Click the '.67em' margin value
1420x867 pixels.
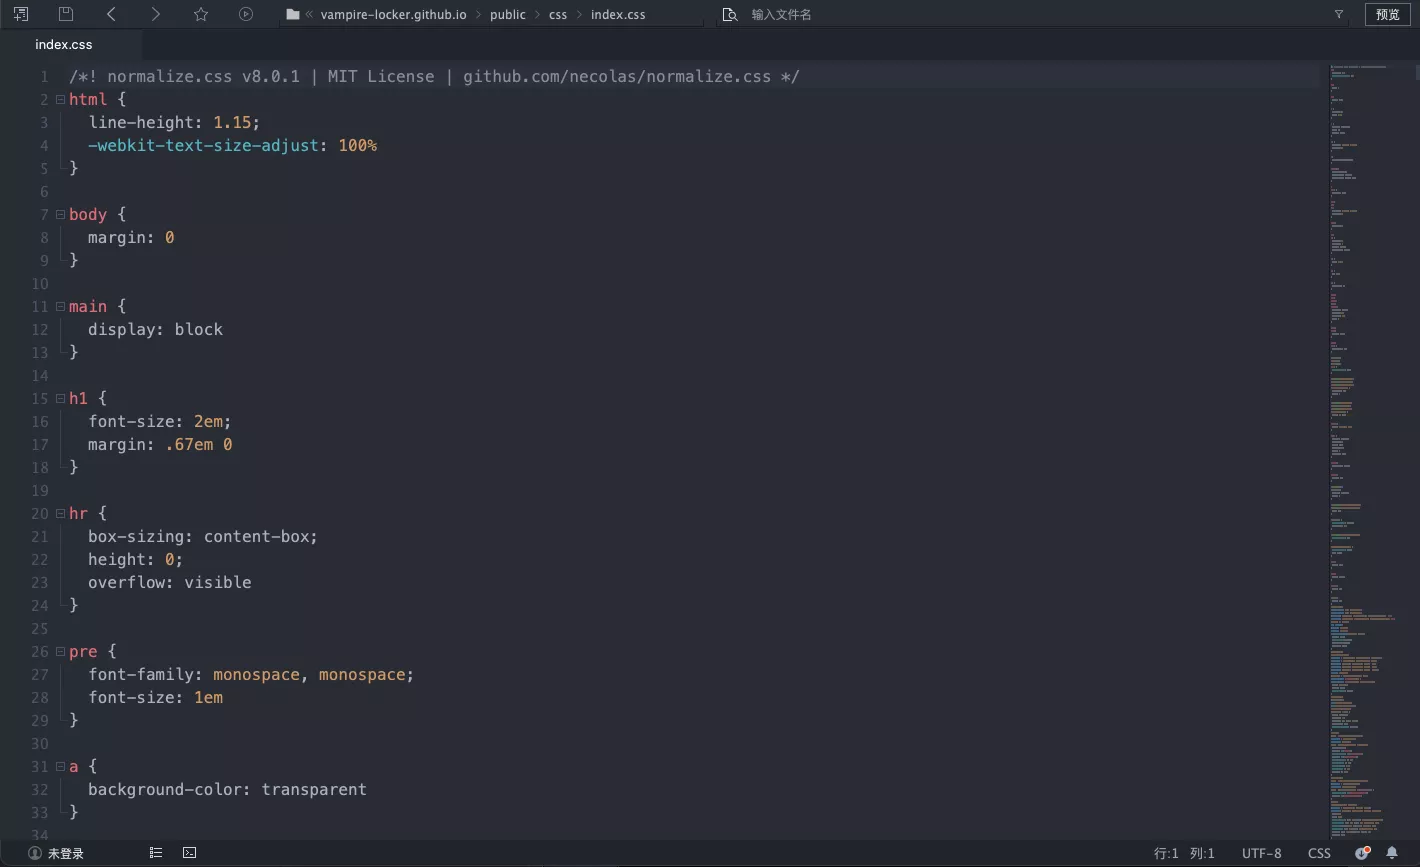[189, 444]
